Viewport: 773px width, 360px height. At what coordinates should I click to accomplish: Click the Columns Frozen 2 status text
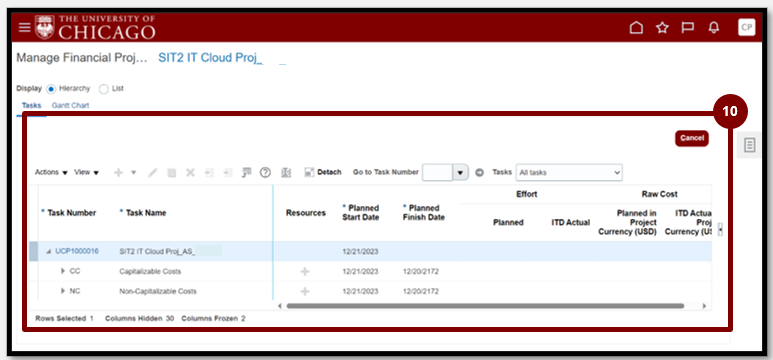click(213, 319)
